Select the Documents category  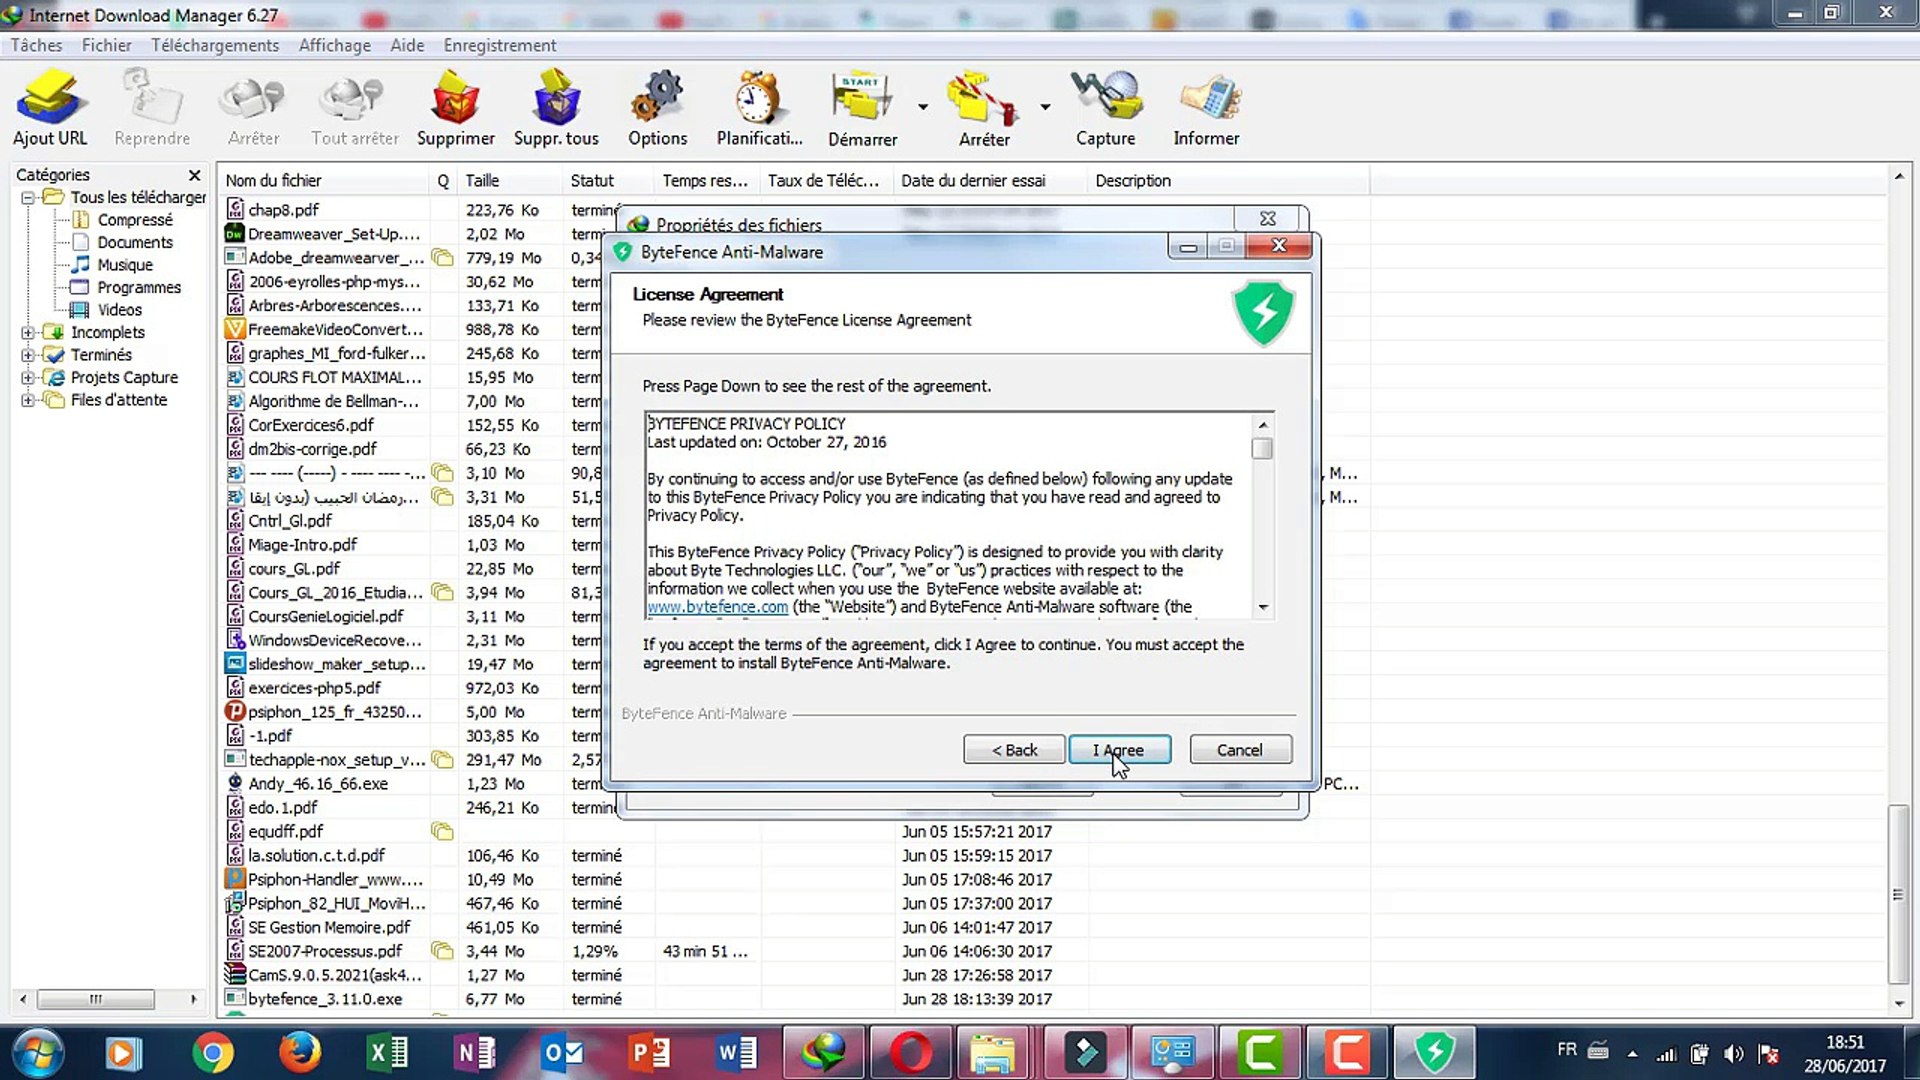[x=135, y=243]
